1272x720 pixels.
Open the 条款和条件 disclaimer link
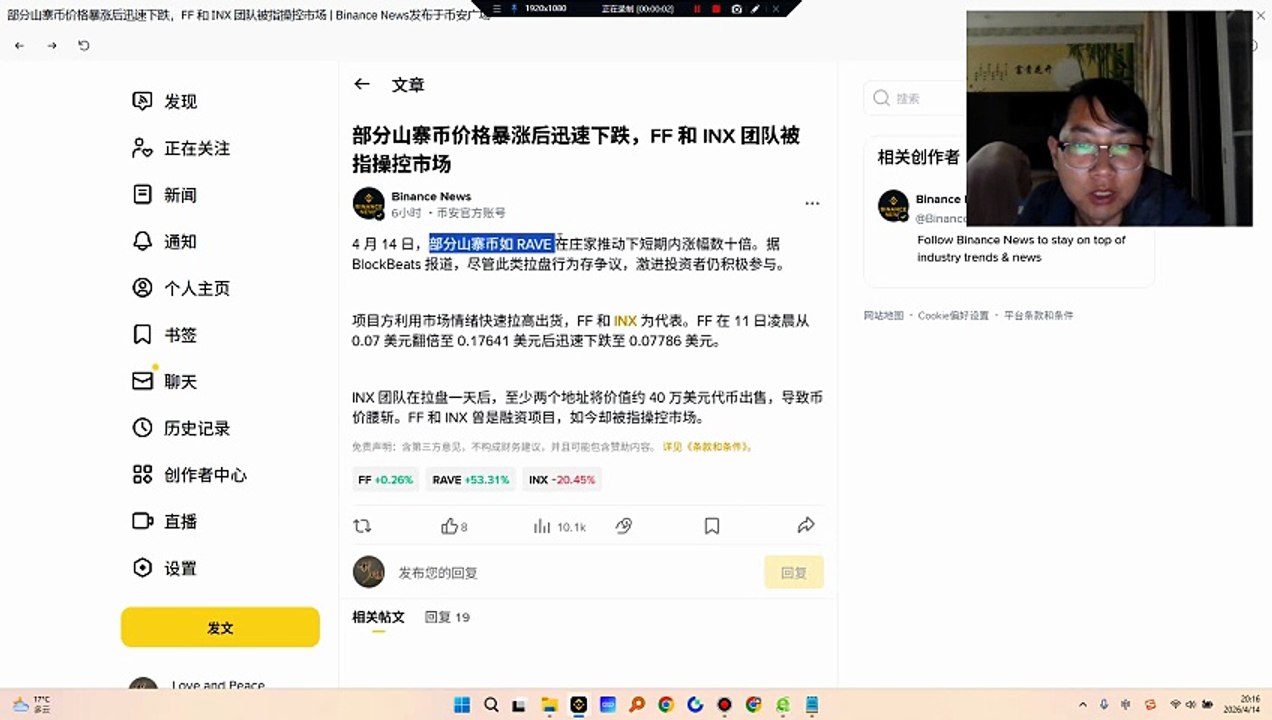coord(707,447)
